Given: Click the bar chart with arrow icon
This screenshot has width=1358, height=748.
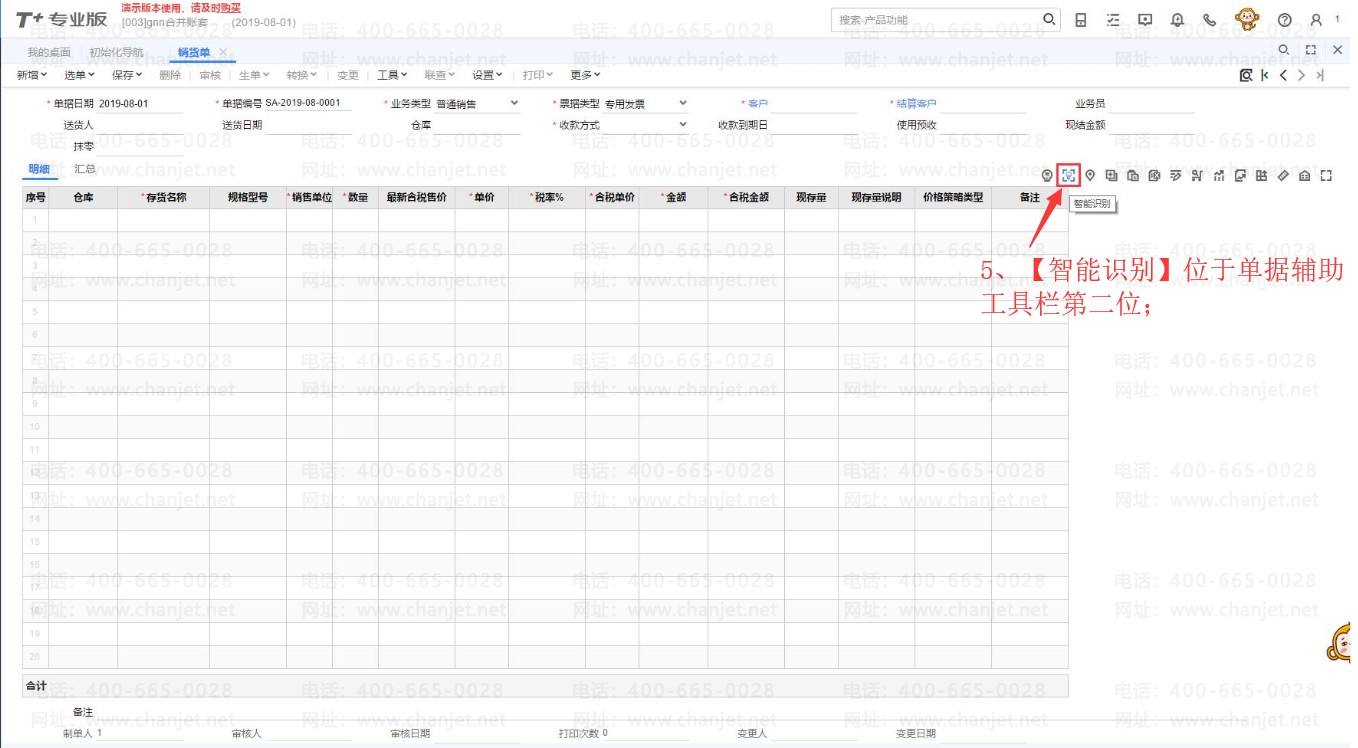Looking at the screenshot, I should [x=1219, y=176].
